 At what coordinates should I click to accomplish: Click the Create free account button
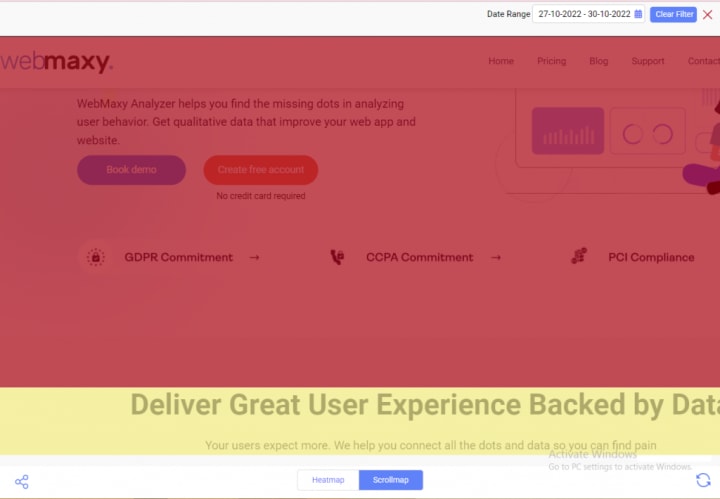(x=261, y=170)
